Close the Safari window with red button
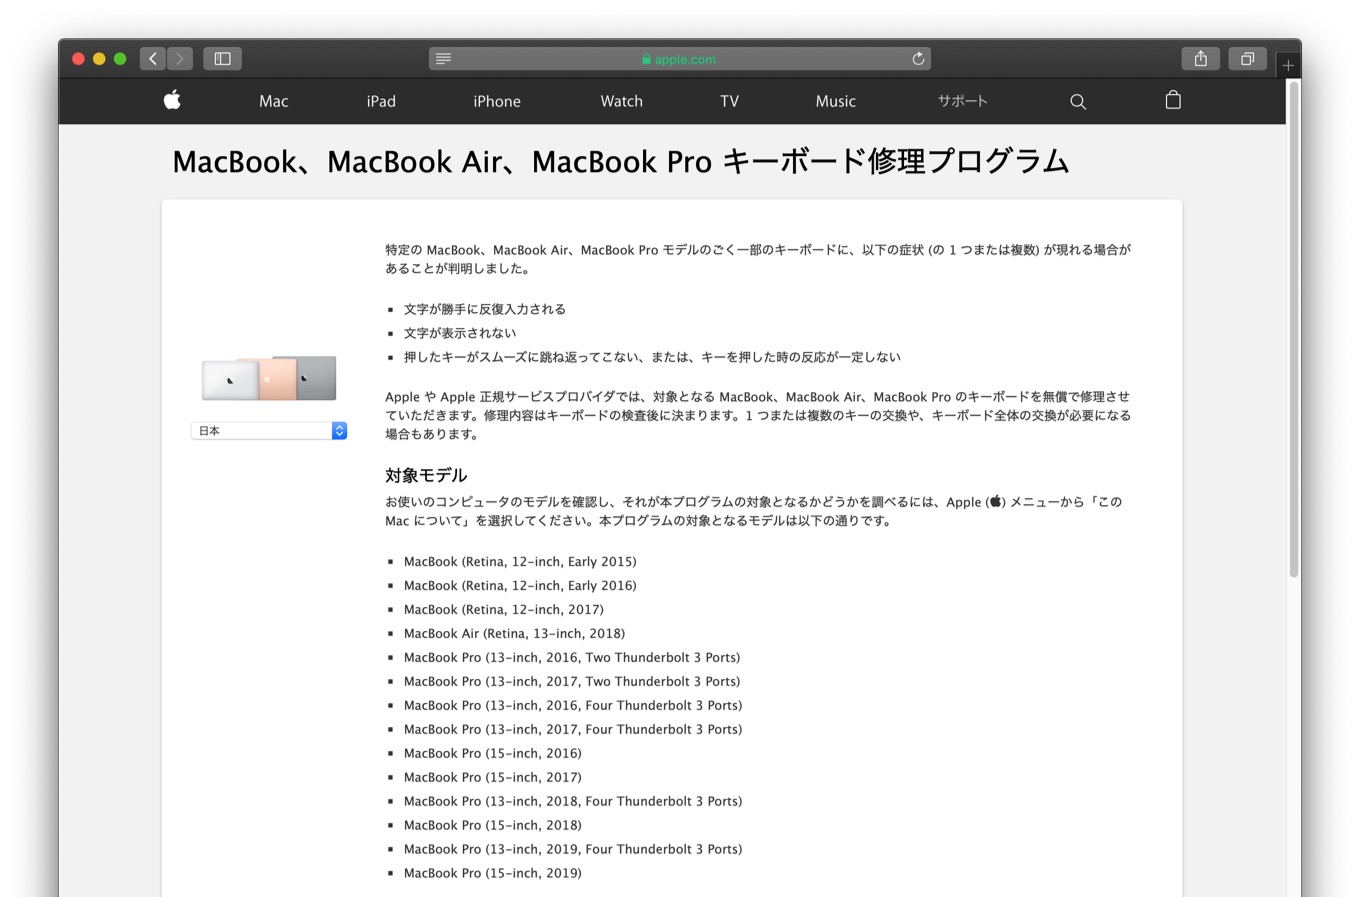The image size is (1359, 897). [x=78, y=59]
